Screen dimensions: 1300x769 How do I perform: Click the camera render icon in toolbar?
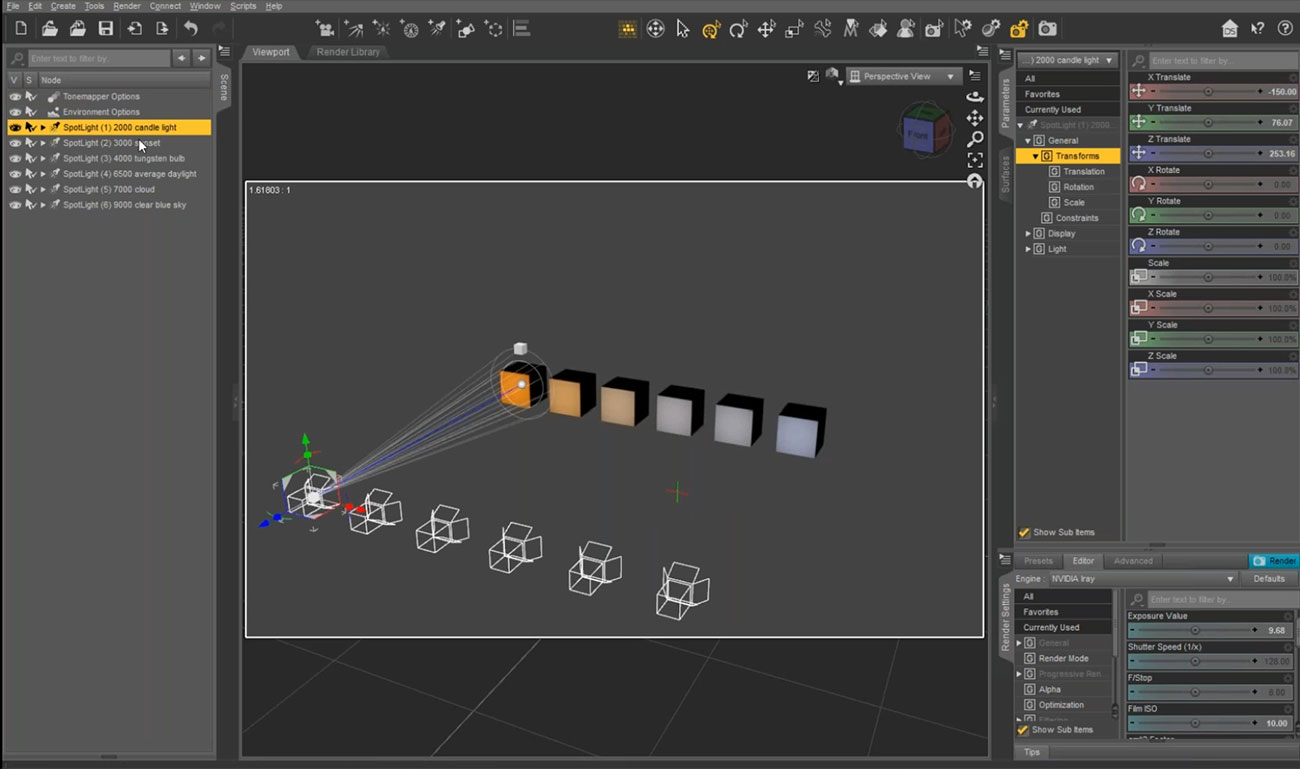(x=1047, y=30)
